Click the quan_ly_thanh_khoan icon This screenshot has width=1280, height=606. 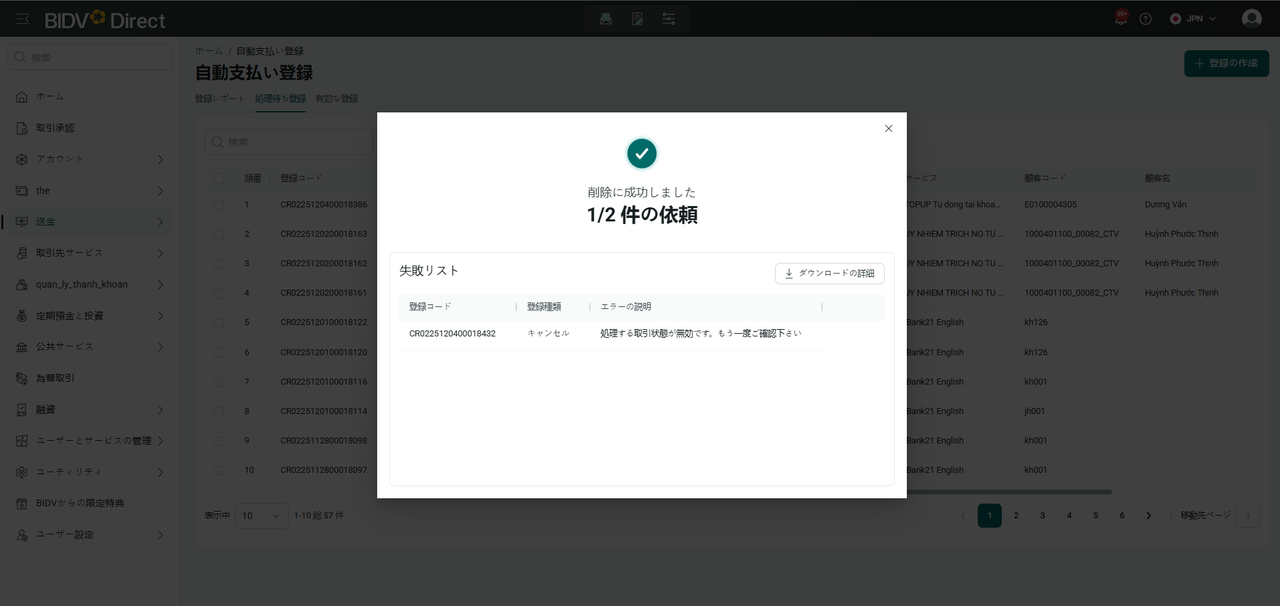[22, 284]
